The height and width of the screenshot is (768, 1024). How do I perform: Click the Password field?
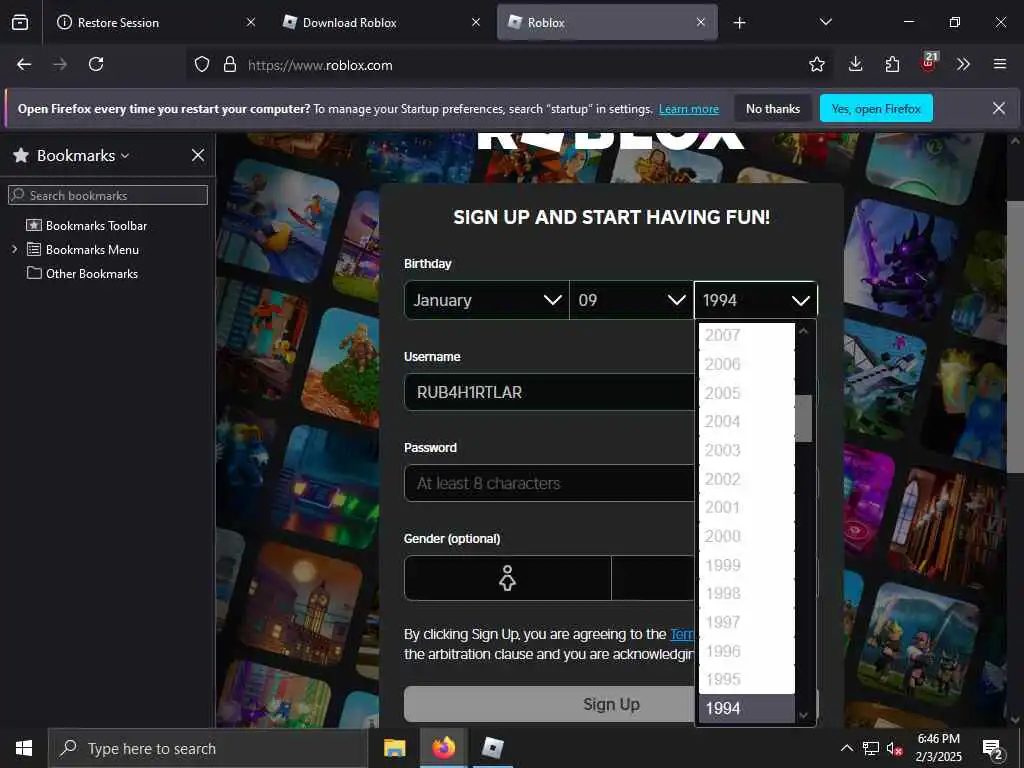(x=549, y=483)
